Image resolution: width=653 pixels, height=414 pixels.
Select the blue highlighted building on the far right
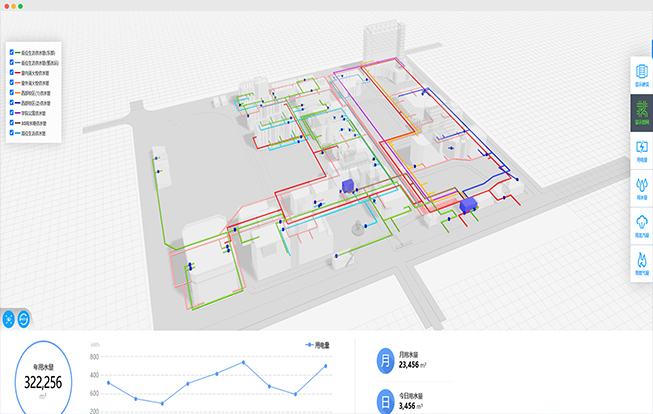467,205
